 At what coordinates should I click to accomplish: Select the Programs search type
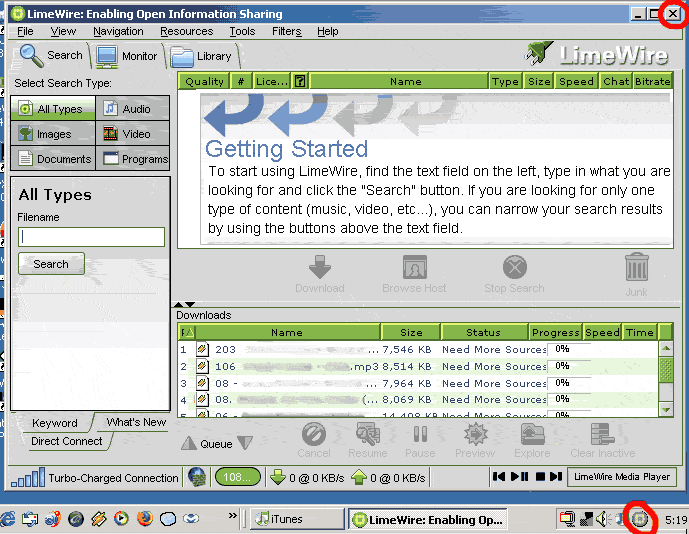click(x=133, y=159)
